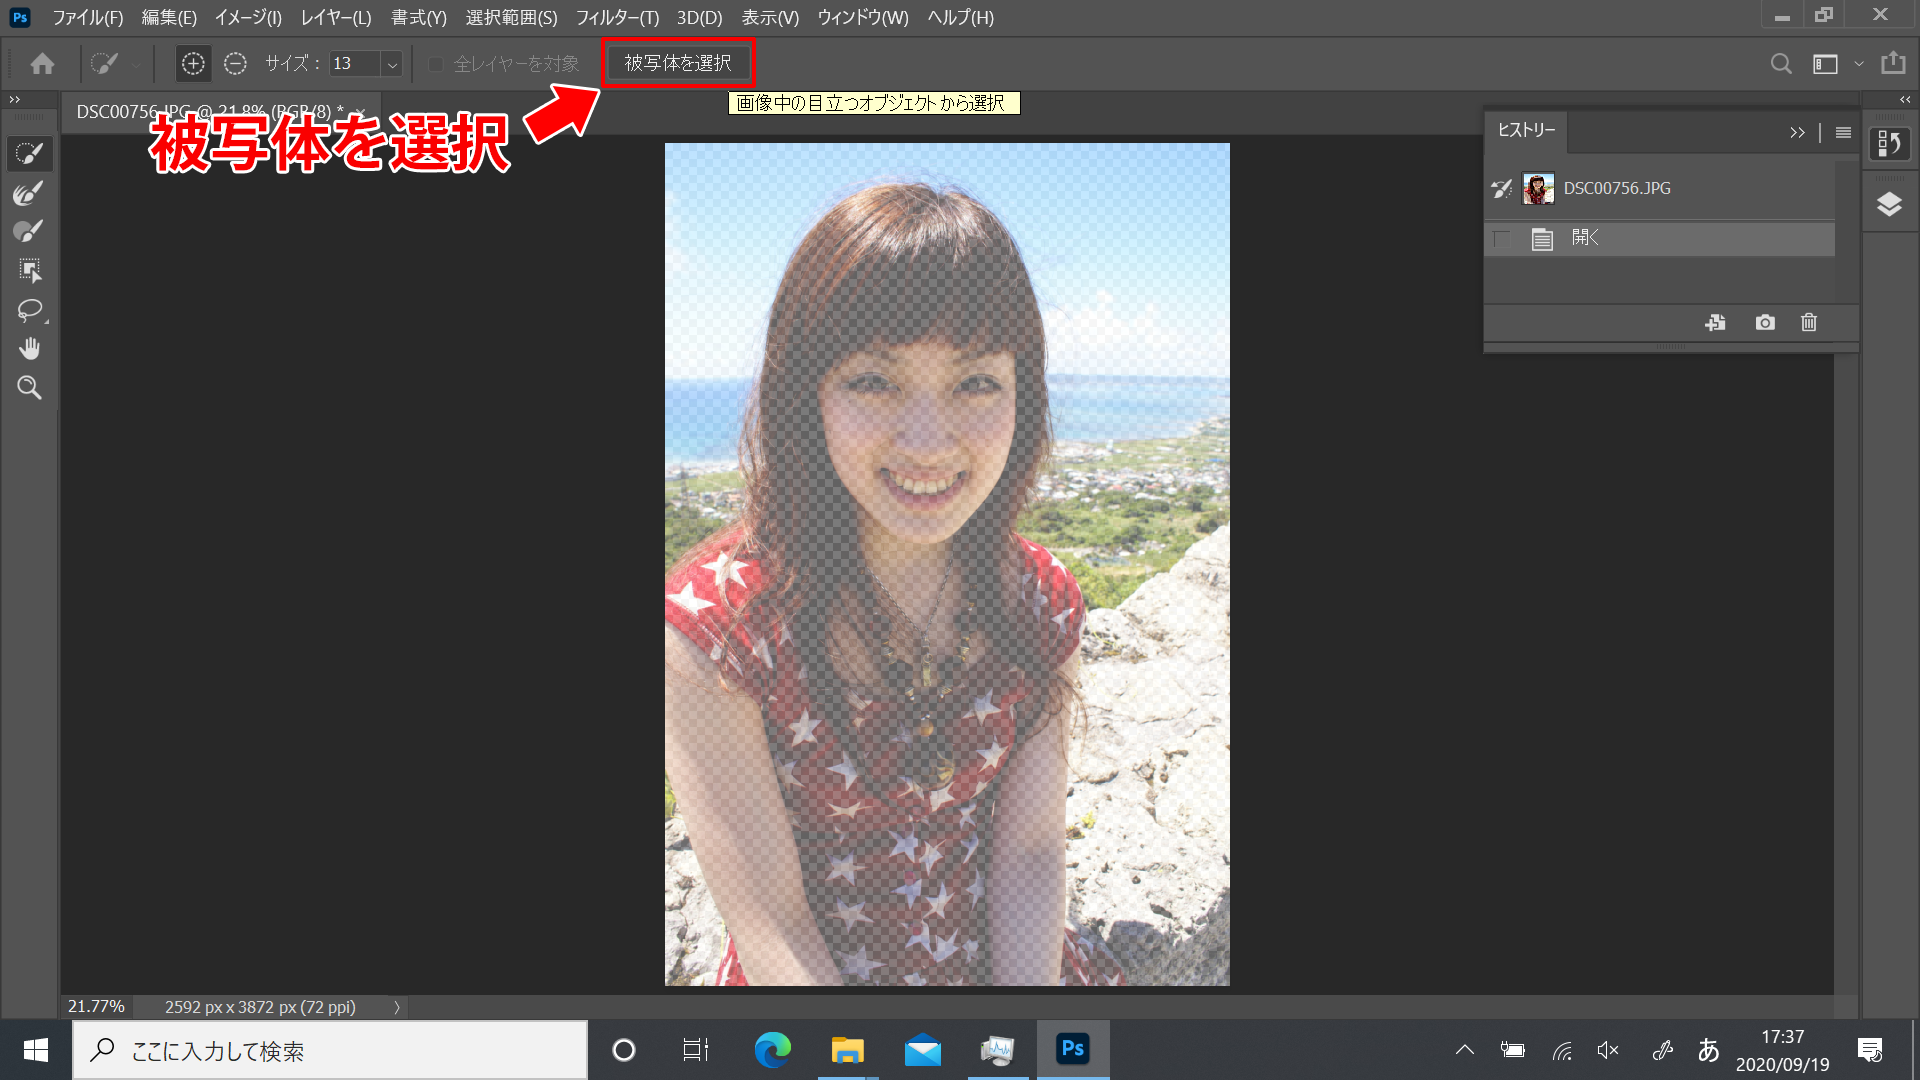Create a new snapshot with the camera icon

(1765, 322)
